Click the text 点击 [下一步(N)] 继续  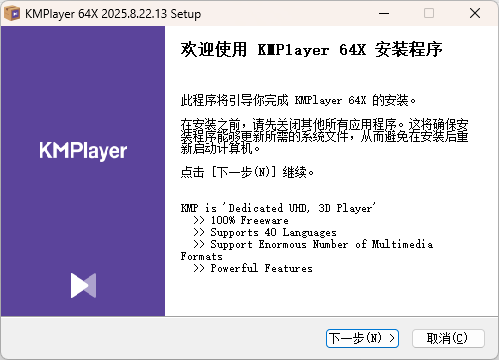(x=247, y=172)
